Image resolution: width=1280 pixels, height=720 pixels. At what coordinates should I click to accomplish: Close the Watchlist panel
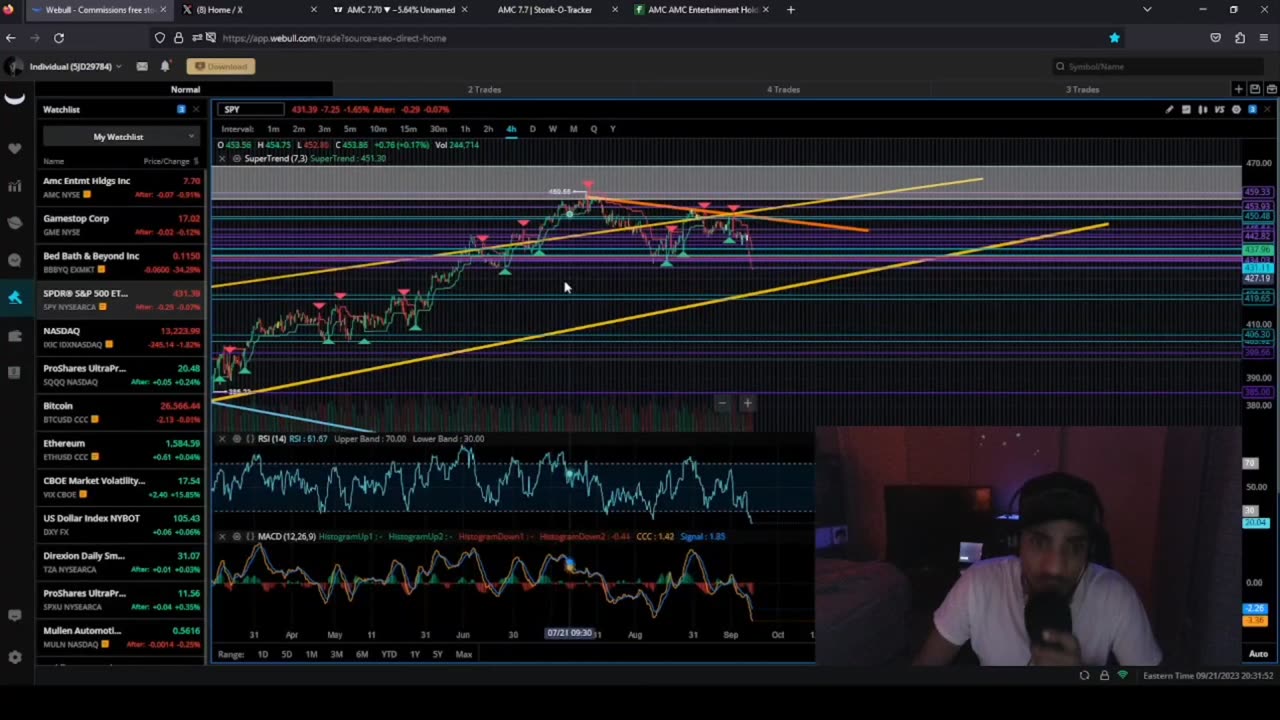(196, 109)
